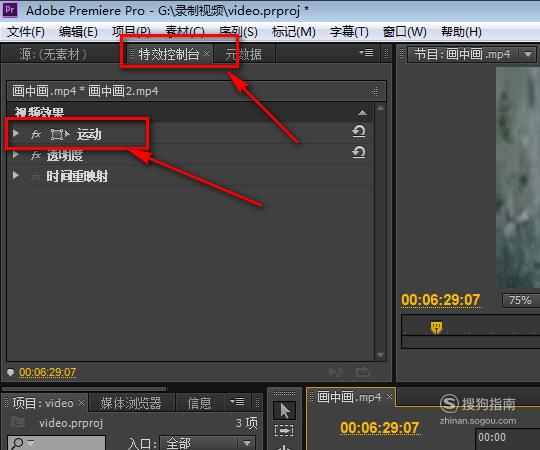Open the 标记(M) menu
Screen dimensions: 540x450
(x=293, y=32)
